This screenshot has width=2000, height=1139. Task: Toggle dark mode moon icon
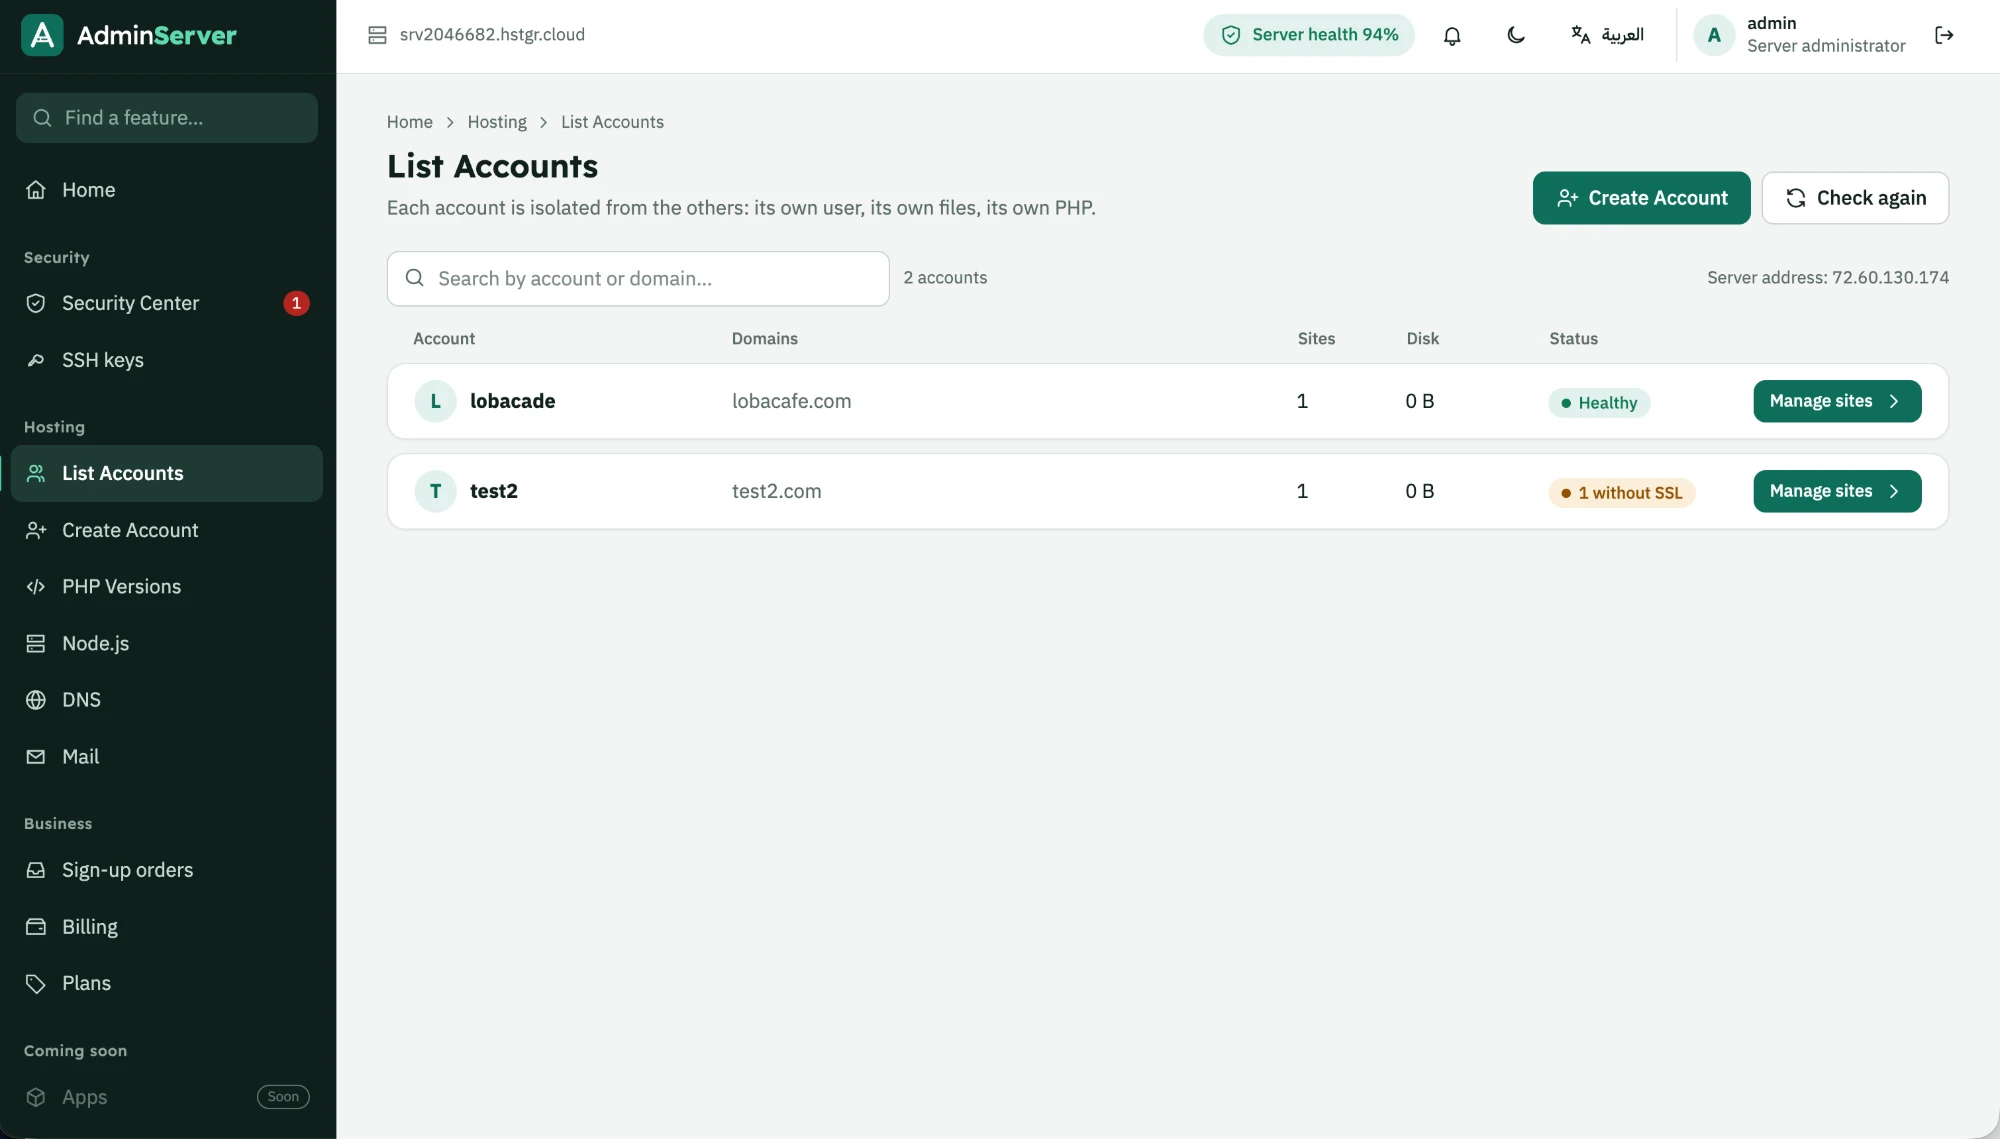1516,35
